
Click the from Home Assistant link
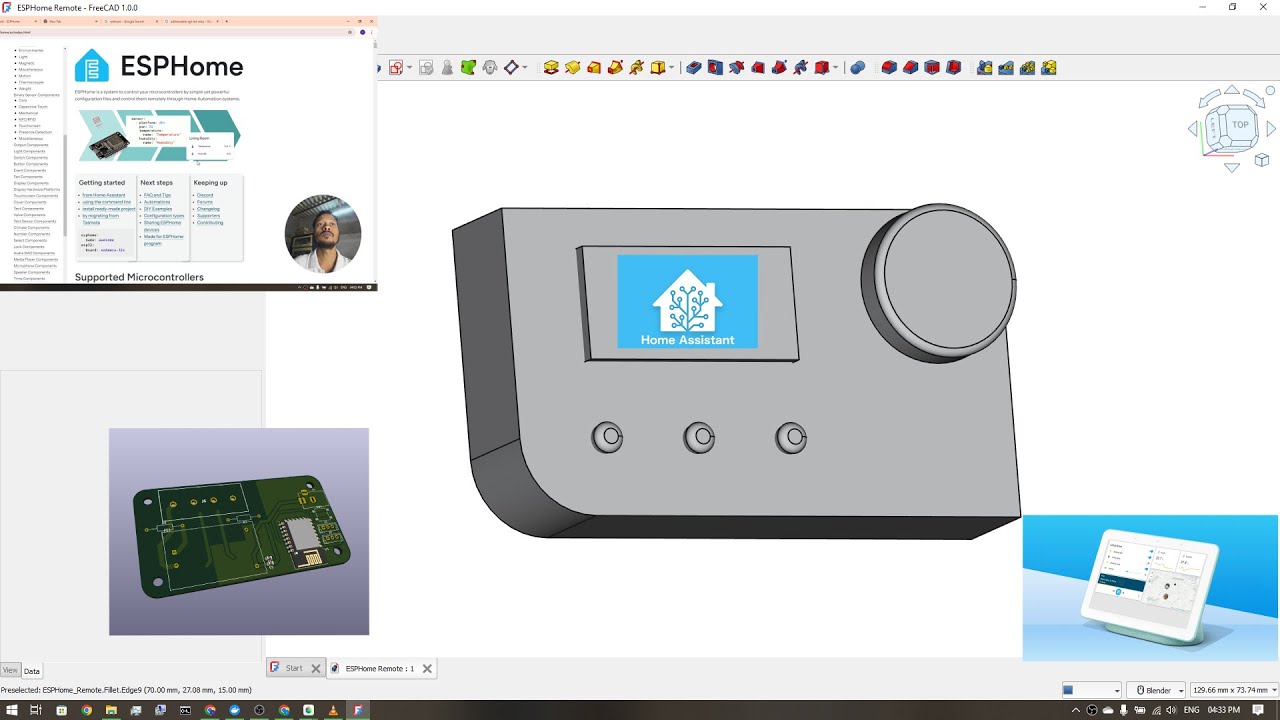pos(104,195)
